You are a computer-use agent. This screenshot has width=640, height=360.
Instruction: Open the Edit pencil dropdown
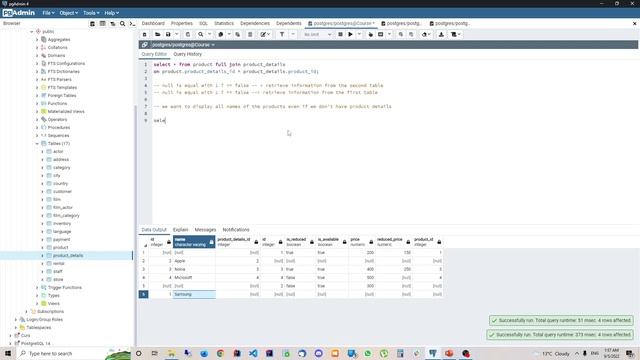pos(265,35)
